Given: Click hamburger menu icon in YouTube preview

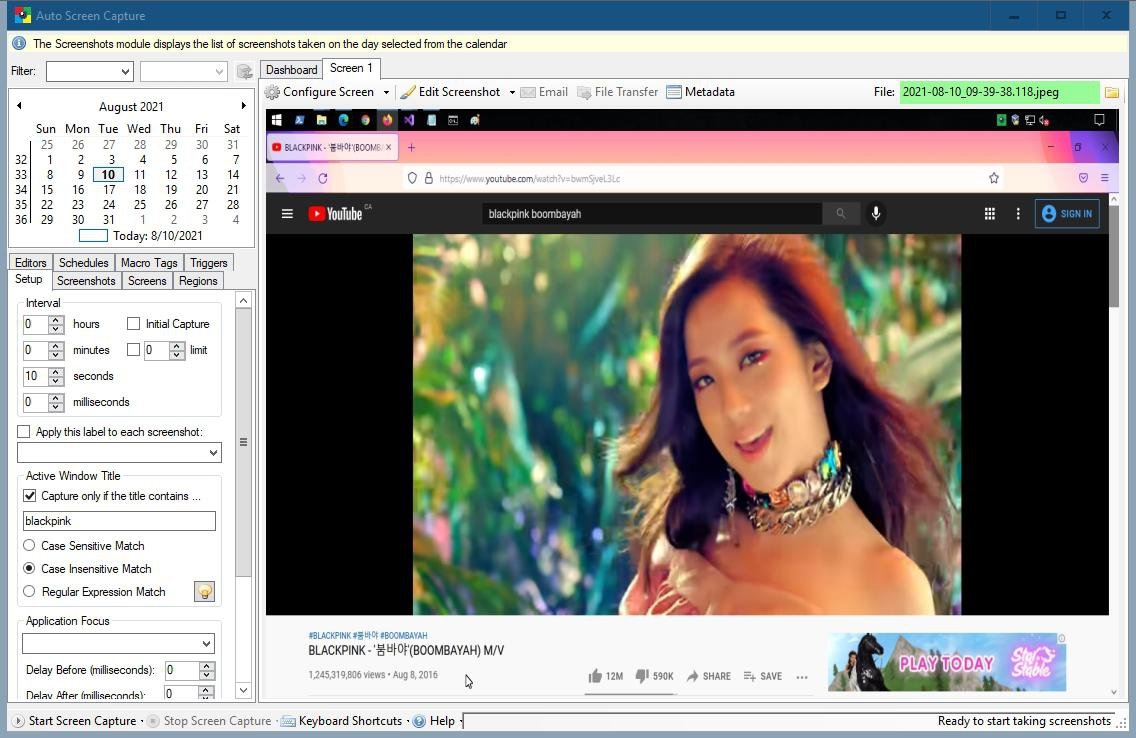Looking at the screenshot, I should [287, 214].
